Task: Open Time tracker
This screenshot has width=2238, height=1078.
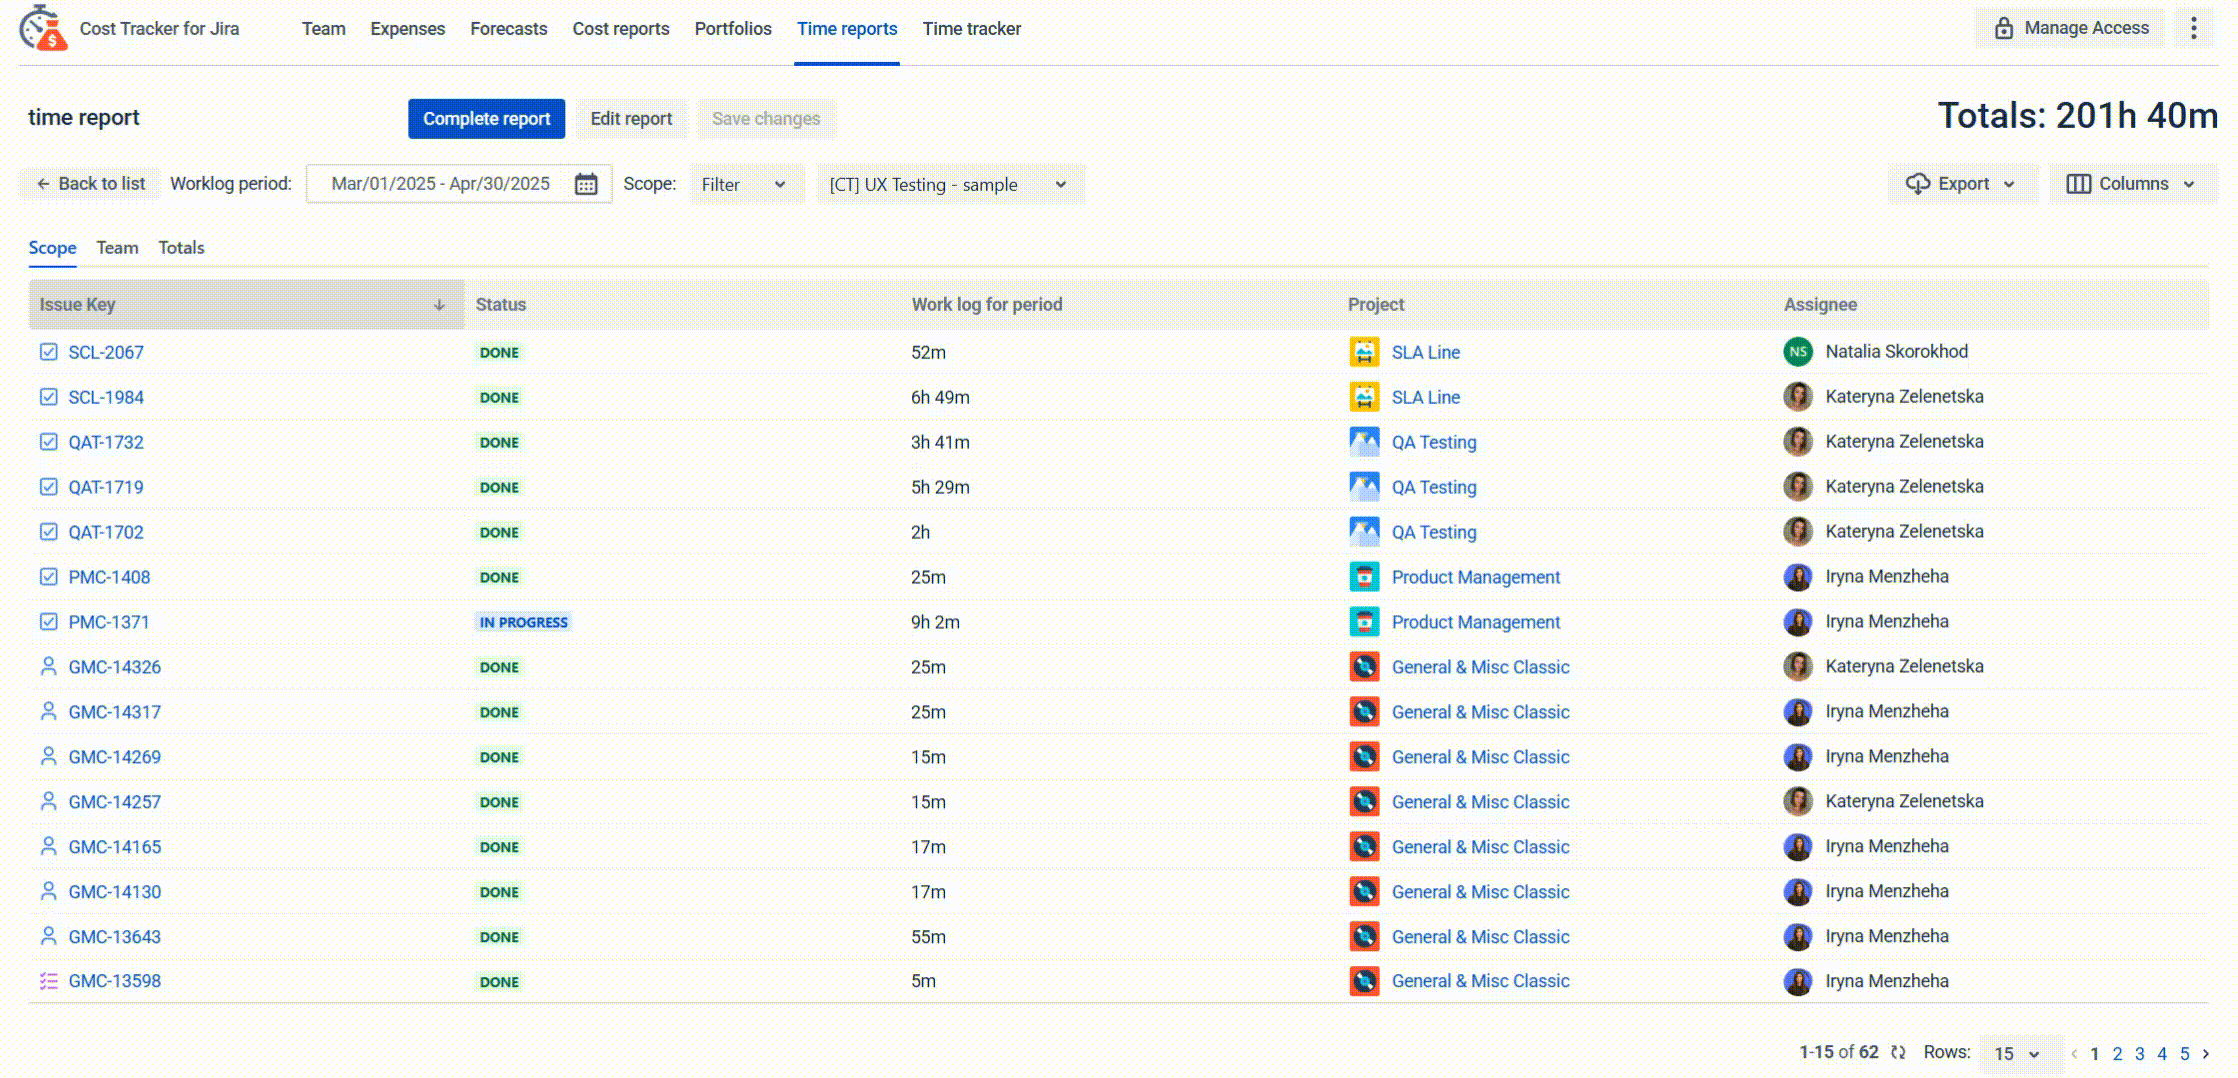Action: click(x=972, y=29)
